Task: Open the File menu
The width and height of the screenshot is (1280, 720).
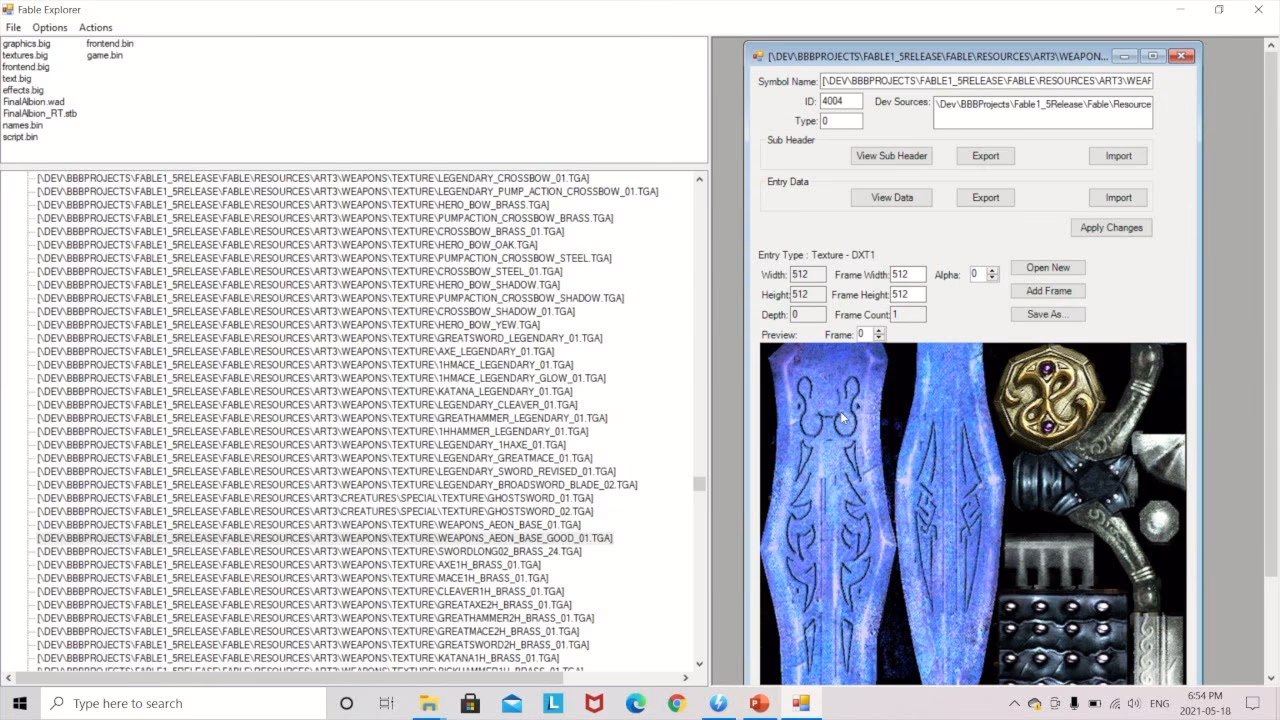Action: [x=13, y=27]
